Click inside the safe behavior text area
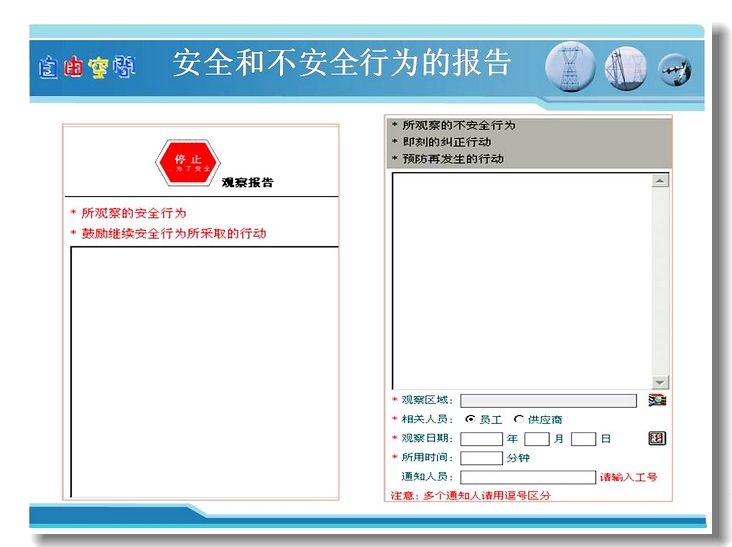 click(x=204, y=372)
